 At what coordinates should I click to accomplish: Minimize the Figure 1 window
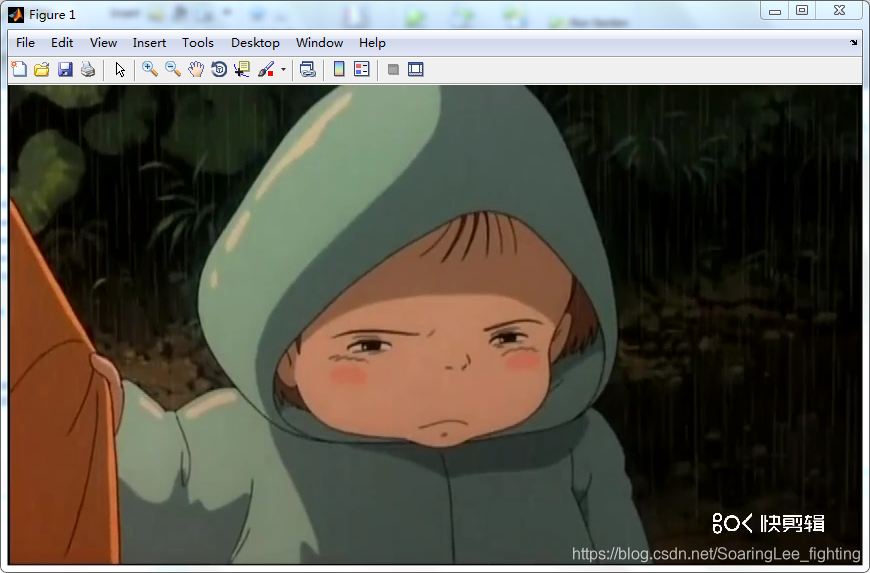775,11
